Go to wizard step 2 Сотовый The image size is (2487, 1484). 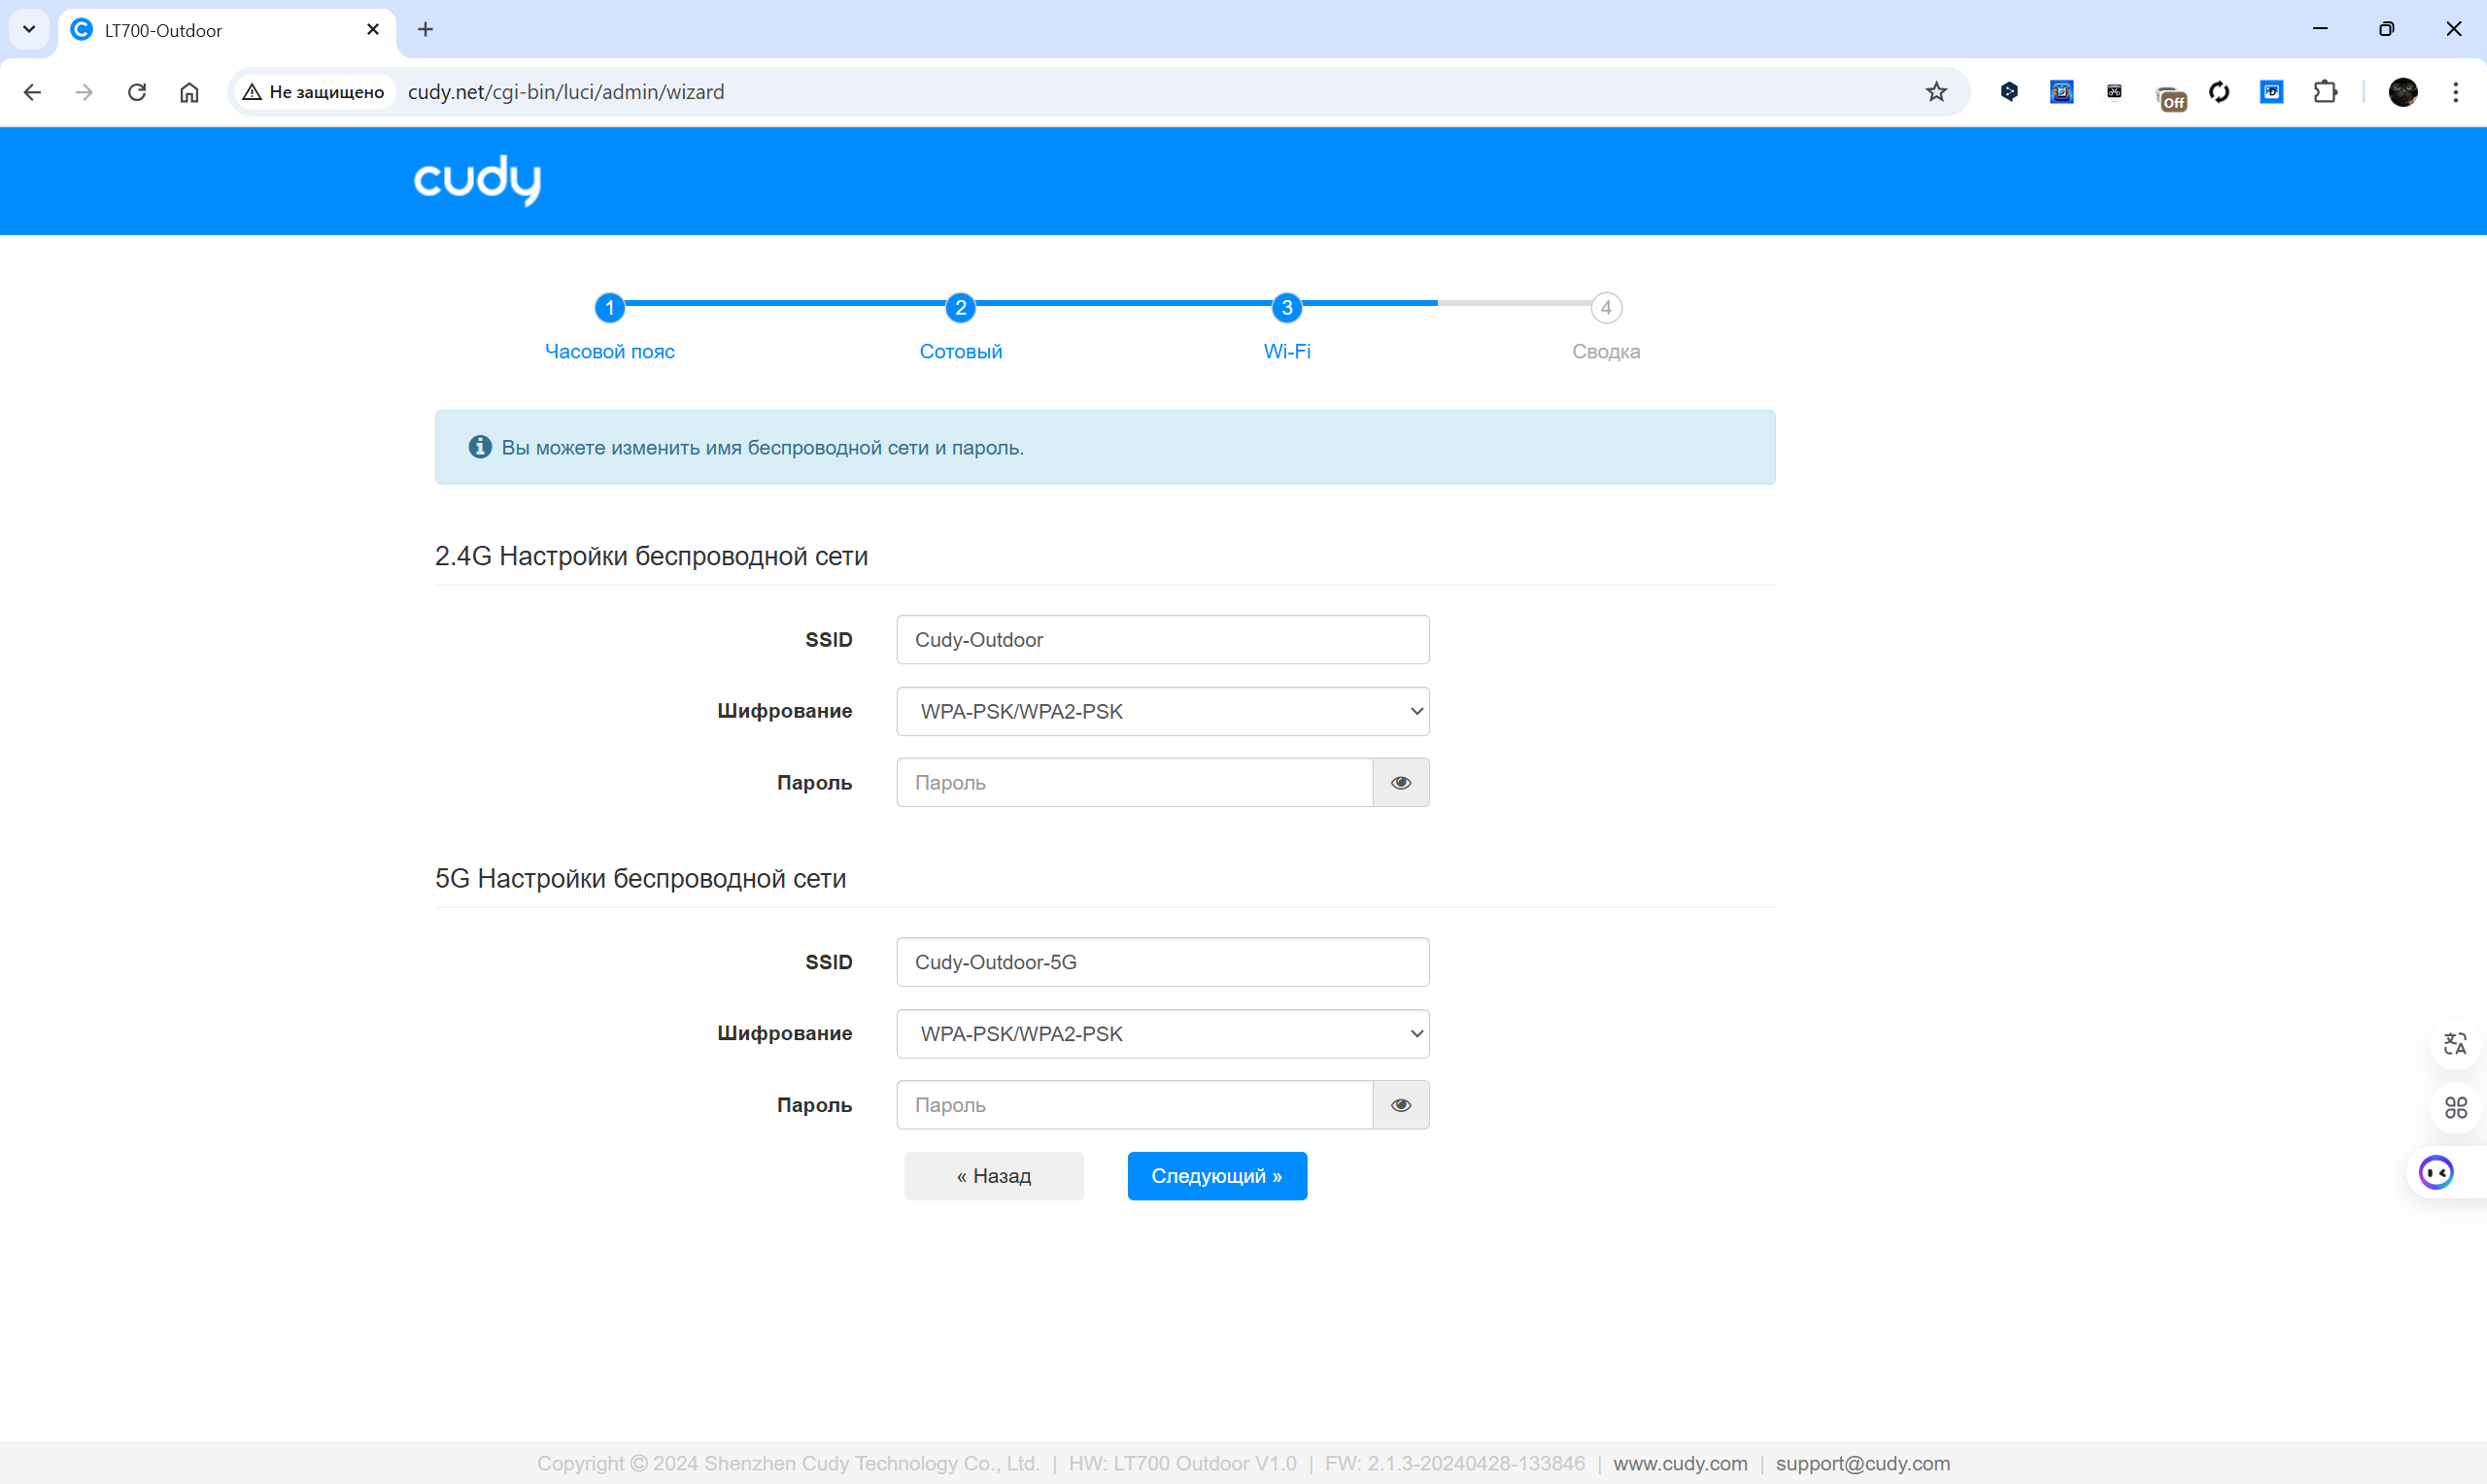(x=960, y=308)
